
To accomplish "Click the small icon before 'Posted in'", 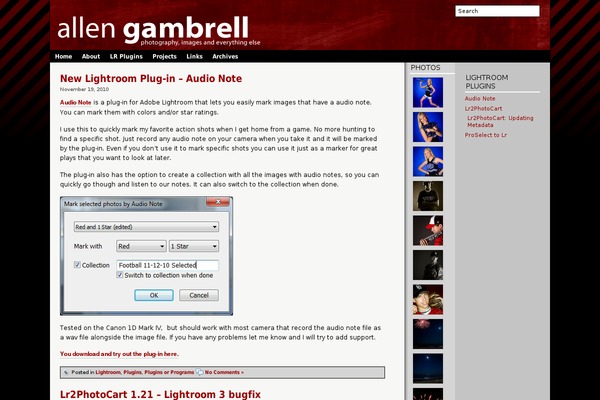I will [x=66, y=372].
